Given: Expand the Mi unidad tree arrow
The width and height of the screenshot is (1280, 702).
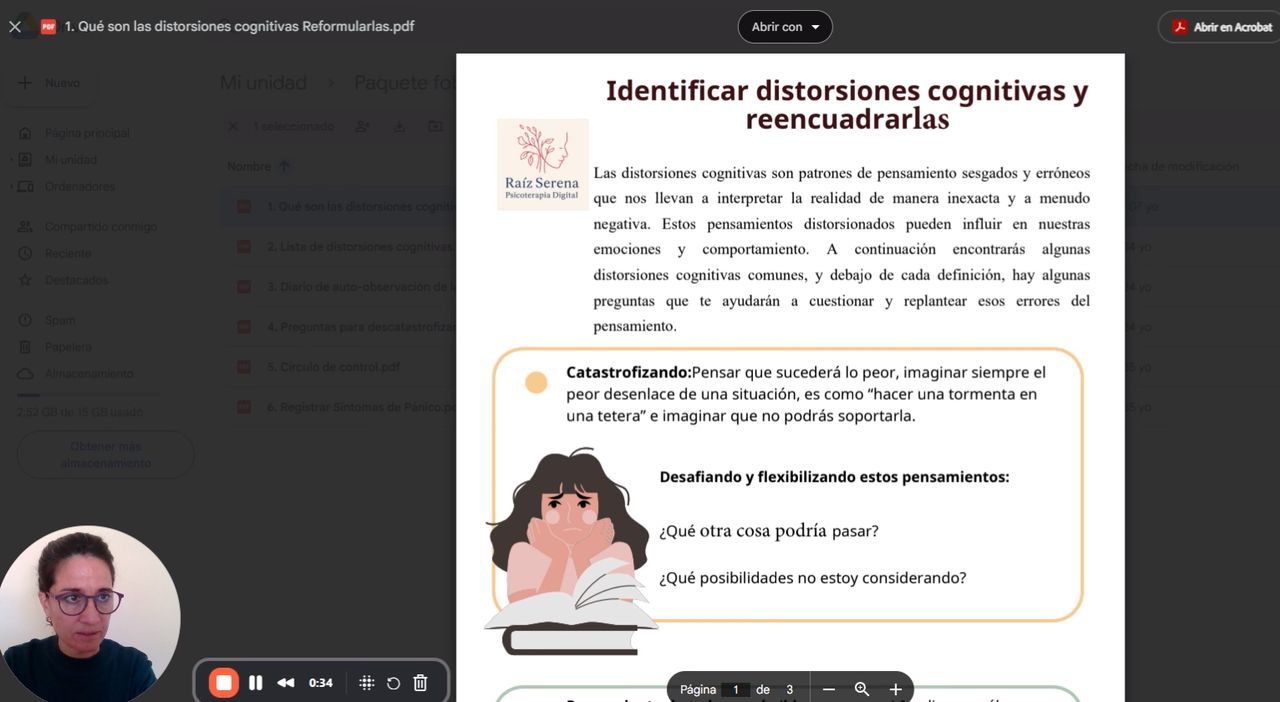Looking at the screenshot, I should click(12, 160).
